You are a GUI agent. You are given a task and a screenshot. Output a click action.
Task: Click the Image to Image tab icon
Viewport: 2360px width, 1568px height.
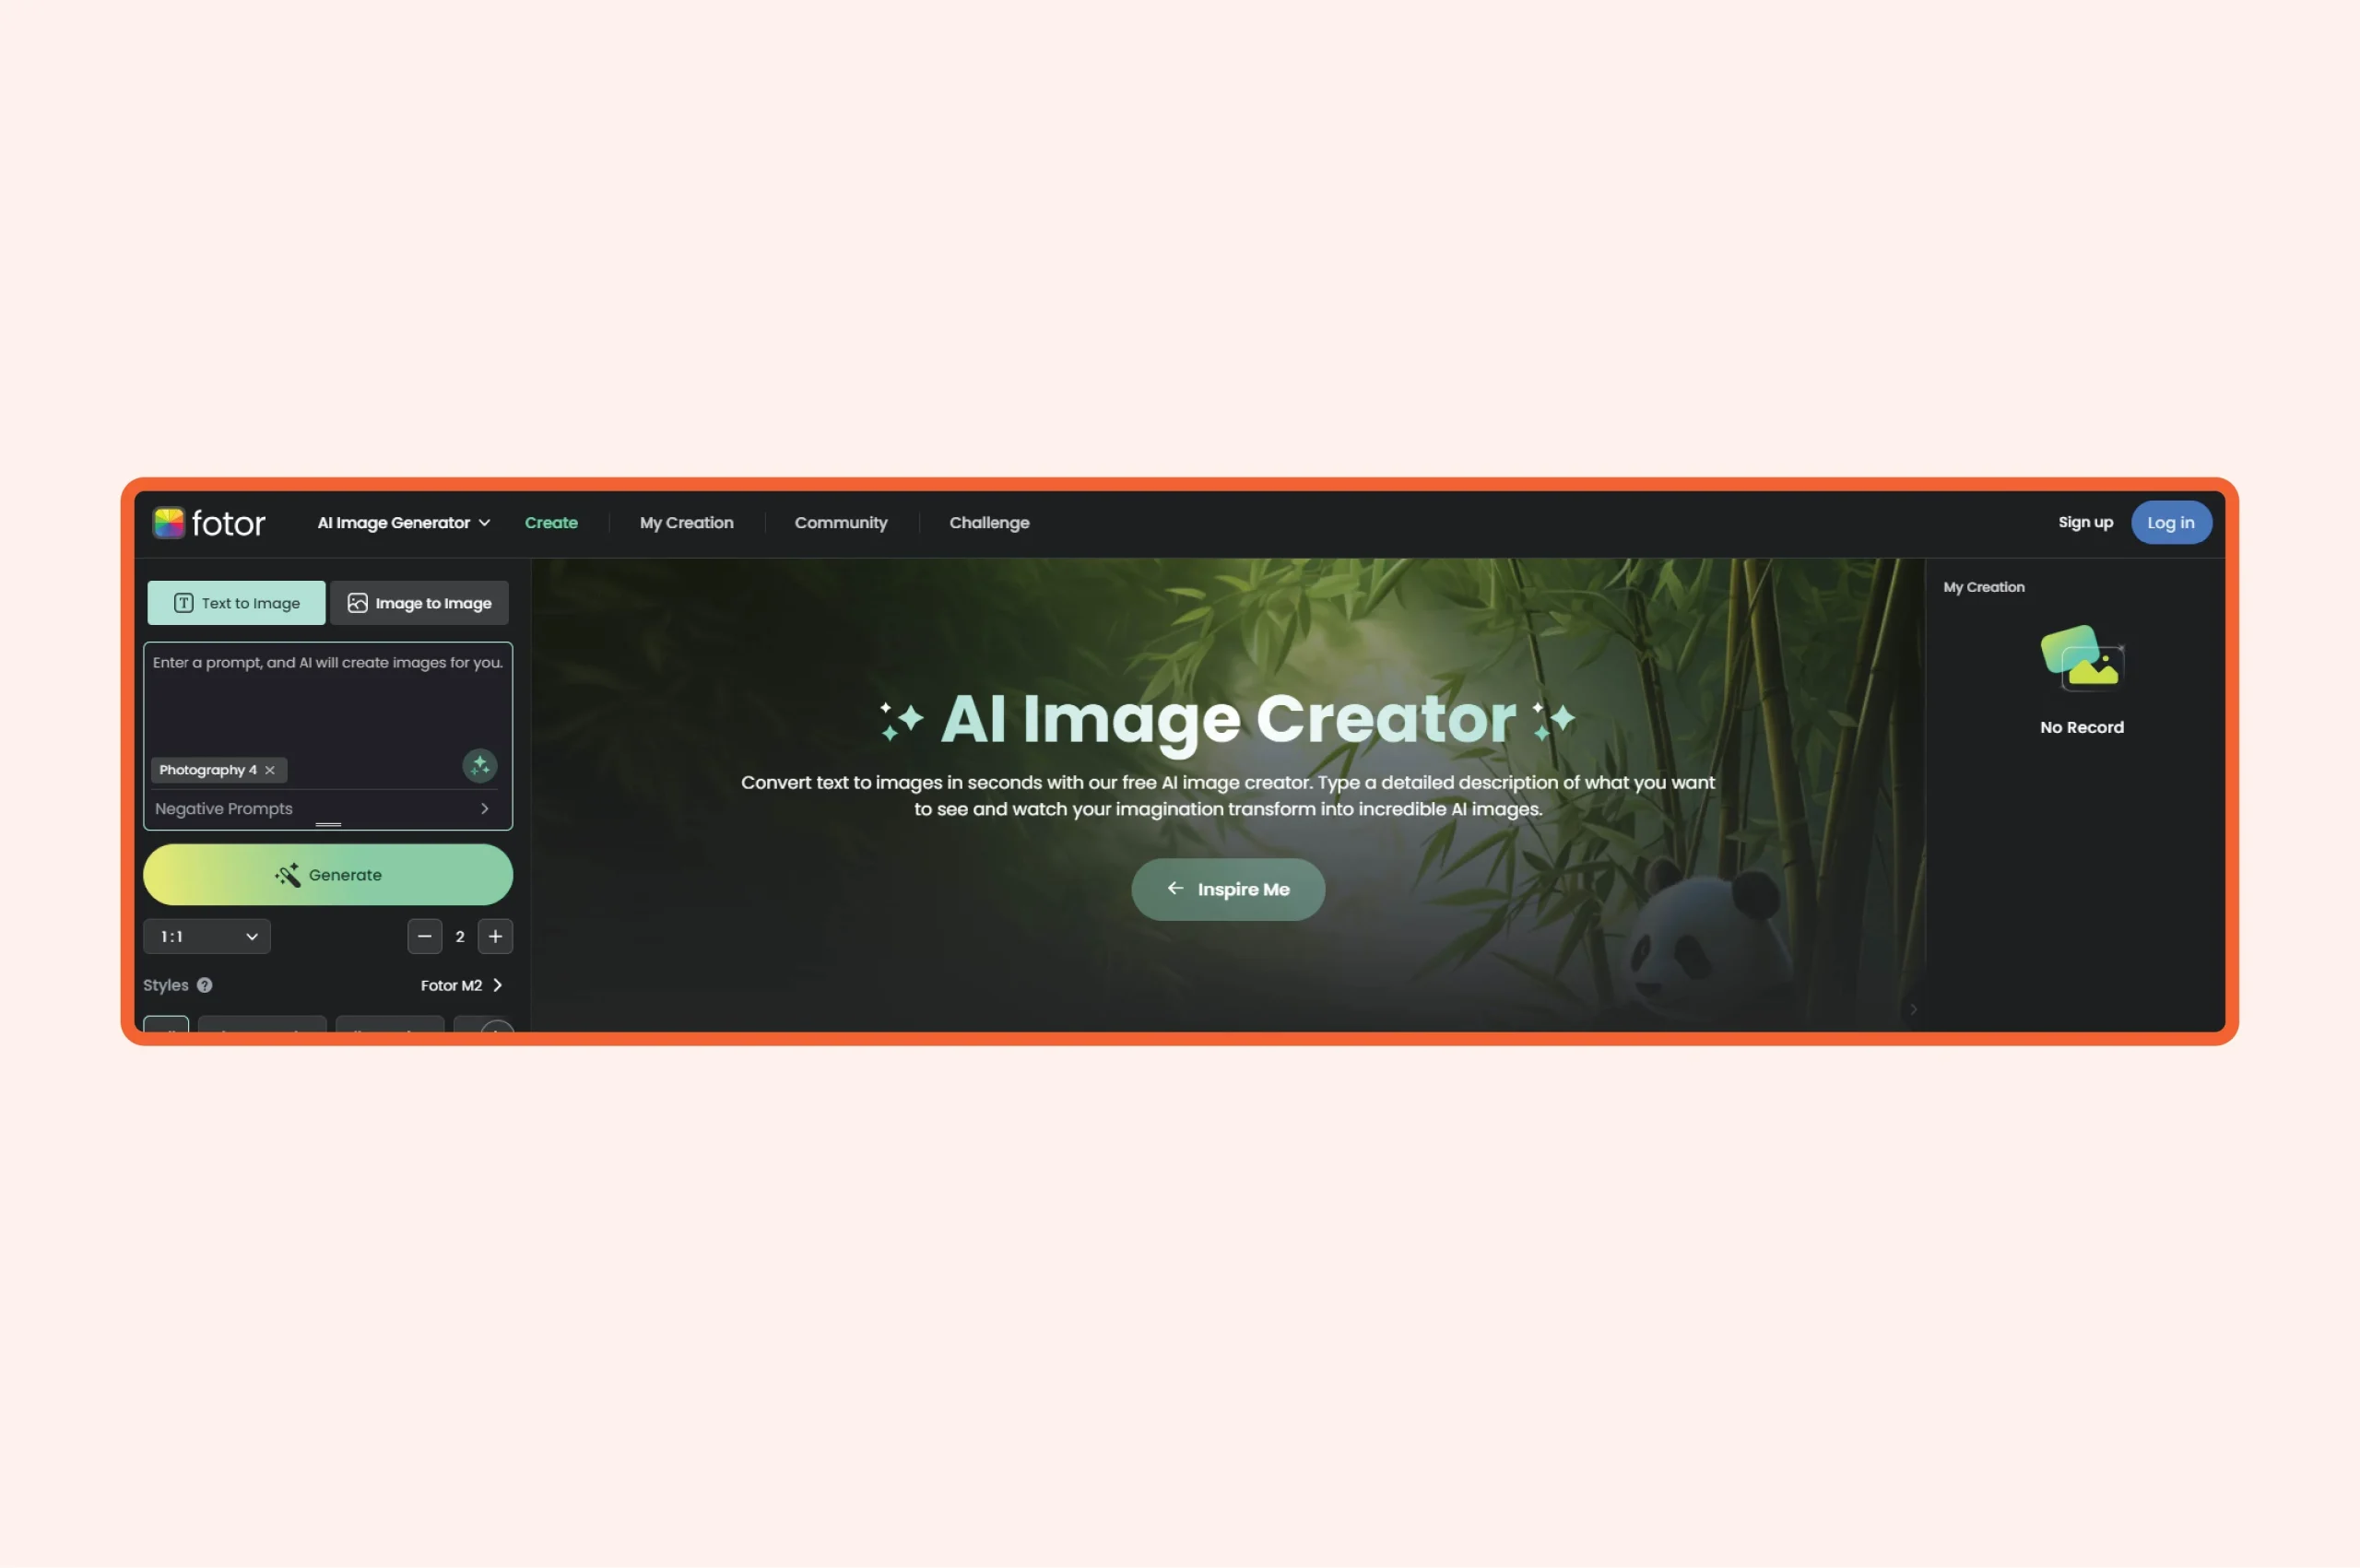point(357,602)
